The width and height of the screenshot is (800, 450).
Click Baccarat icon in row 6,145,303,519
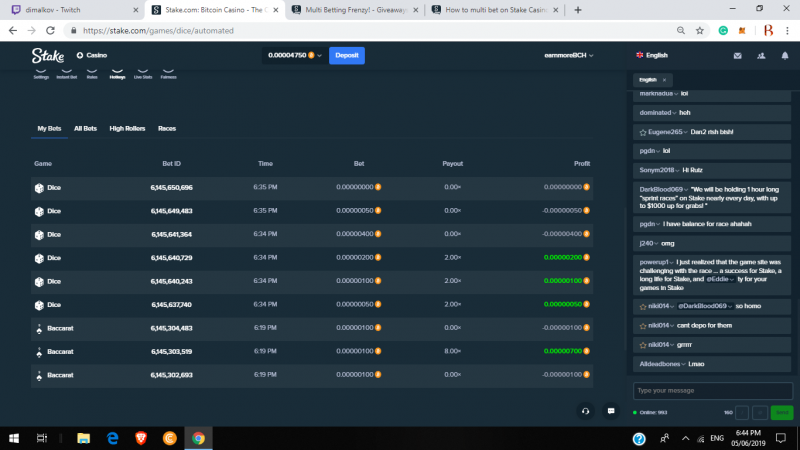(39, 352)
